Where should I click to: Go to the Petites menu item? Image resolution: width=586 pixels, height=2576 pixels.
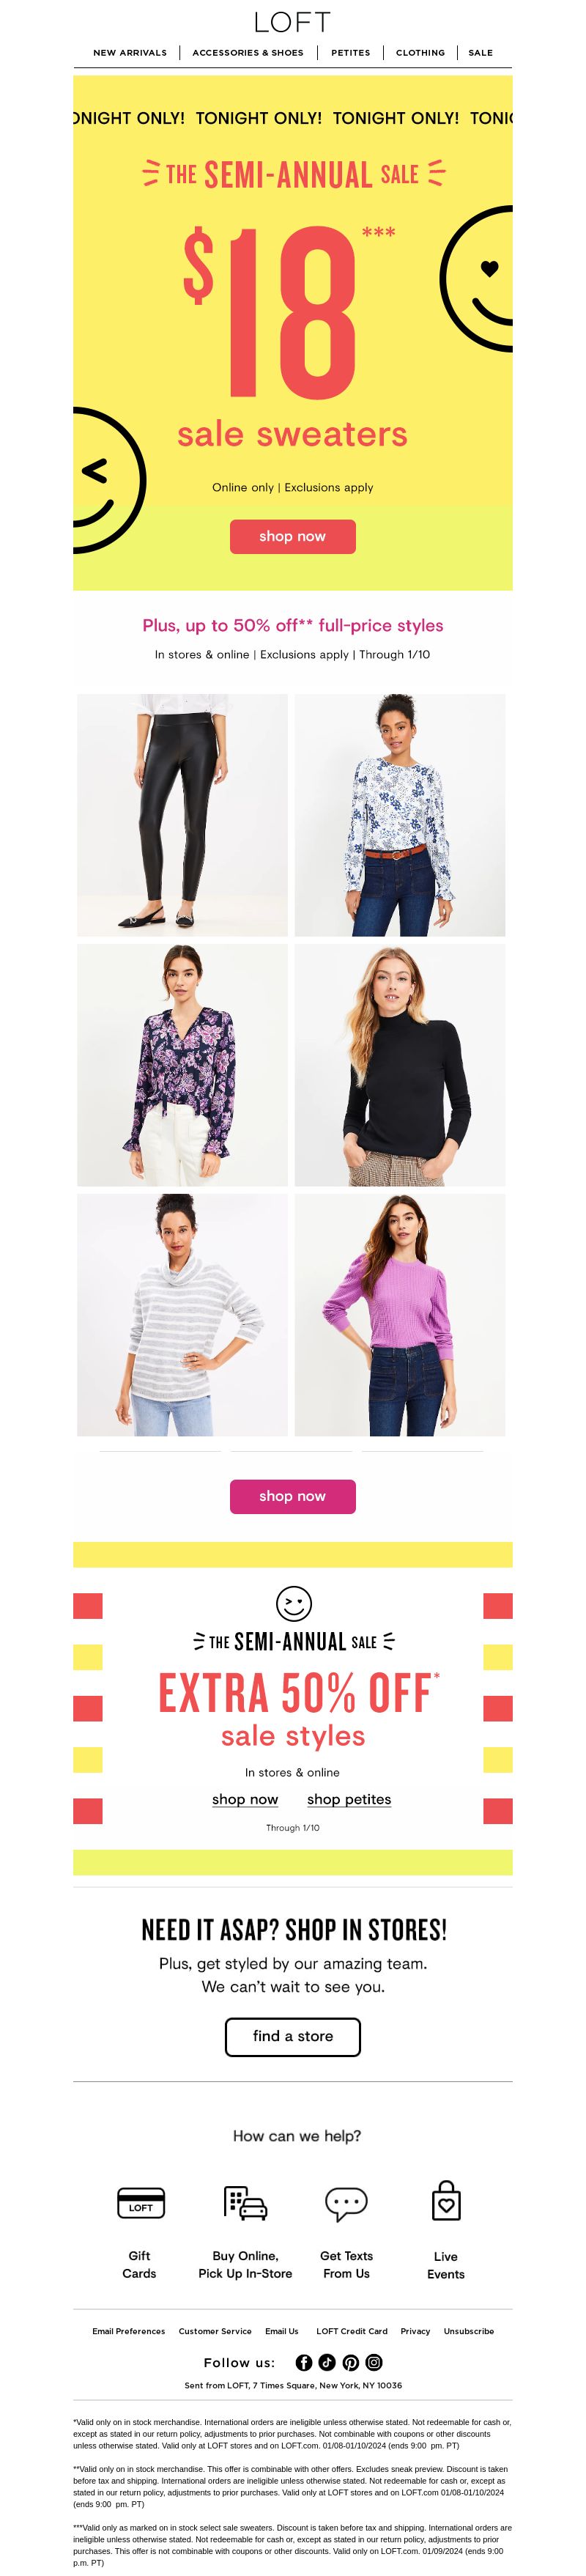coord(351,53)
